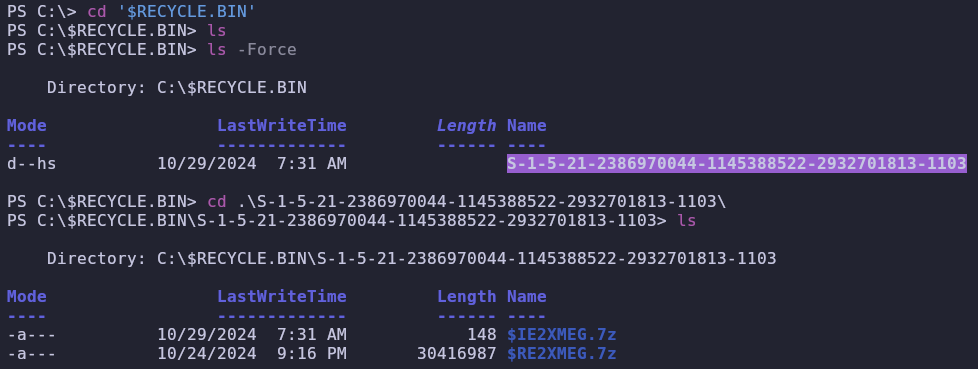Click the second Mode column header
978x369 pixels.
tap(27, 296)
